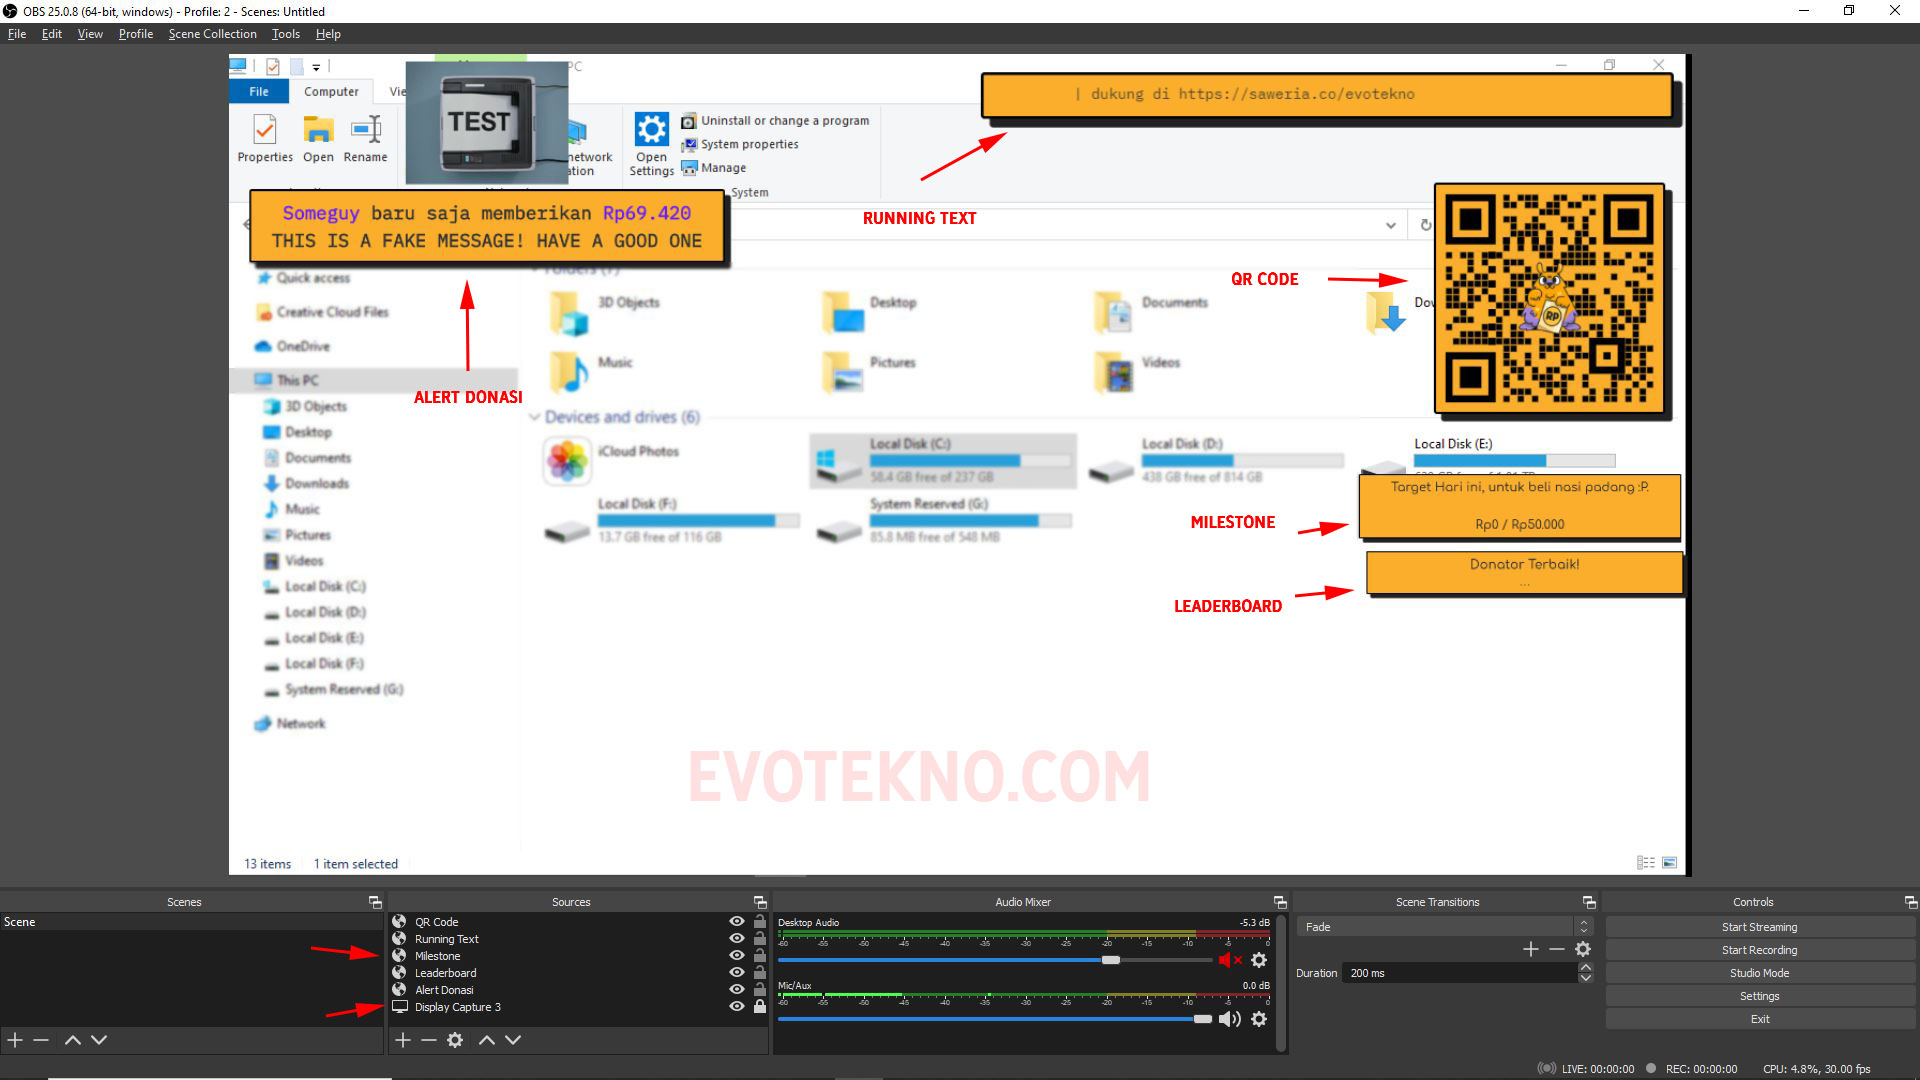Unmute Desktop Audio via red speaker icon
The width and height of the screenshot is (1920, 1080).
(1229, 960)
